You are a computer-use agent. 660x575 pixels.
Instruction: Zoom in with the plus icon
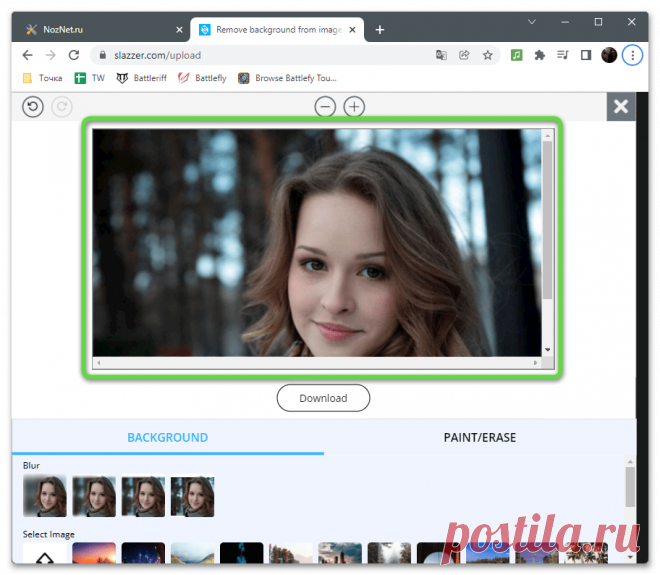[x=355, y=106]
